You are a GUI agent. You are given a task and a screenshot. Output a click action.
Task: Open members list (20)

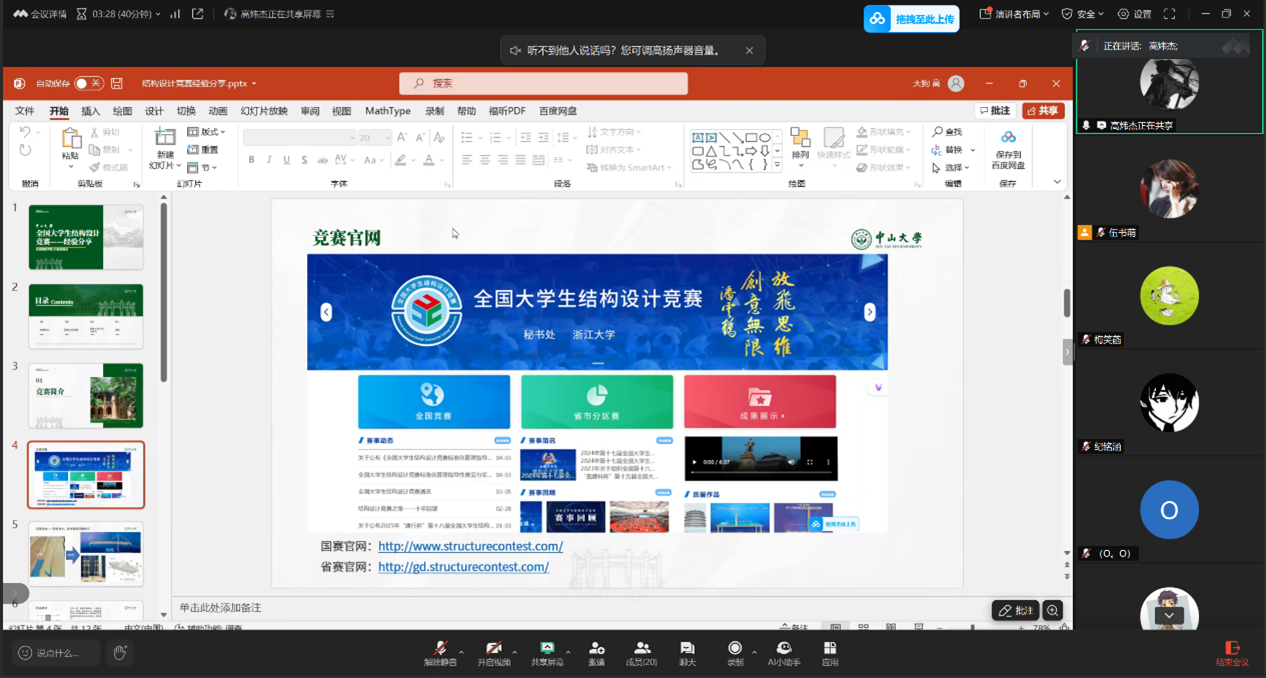(641, 651)
